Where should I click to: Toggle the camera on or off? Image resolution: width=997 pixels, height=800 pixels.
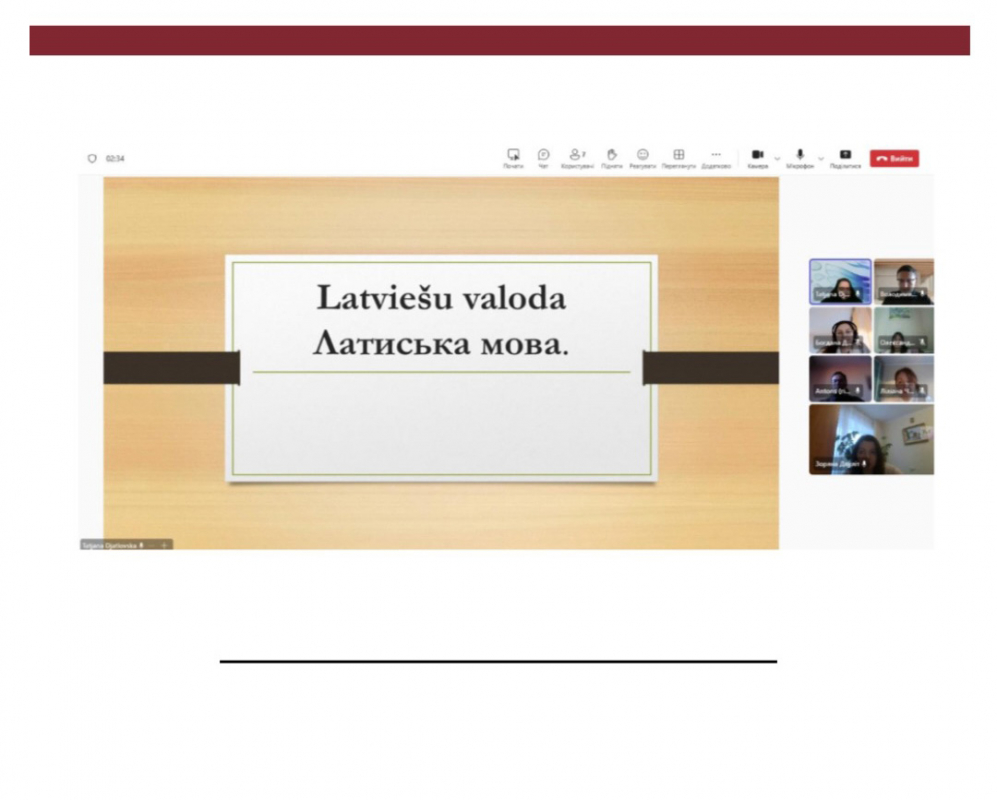[x=758, y=157]
